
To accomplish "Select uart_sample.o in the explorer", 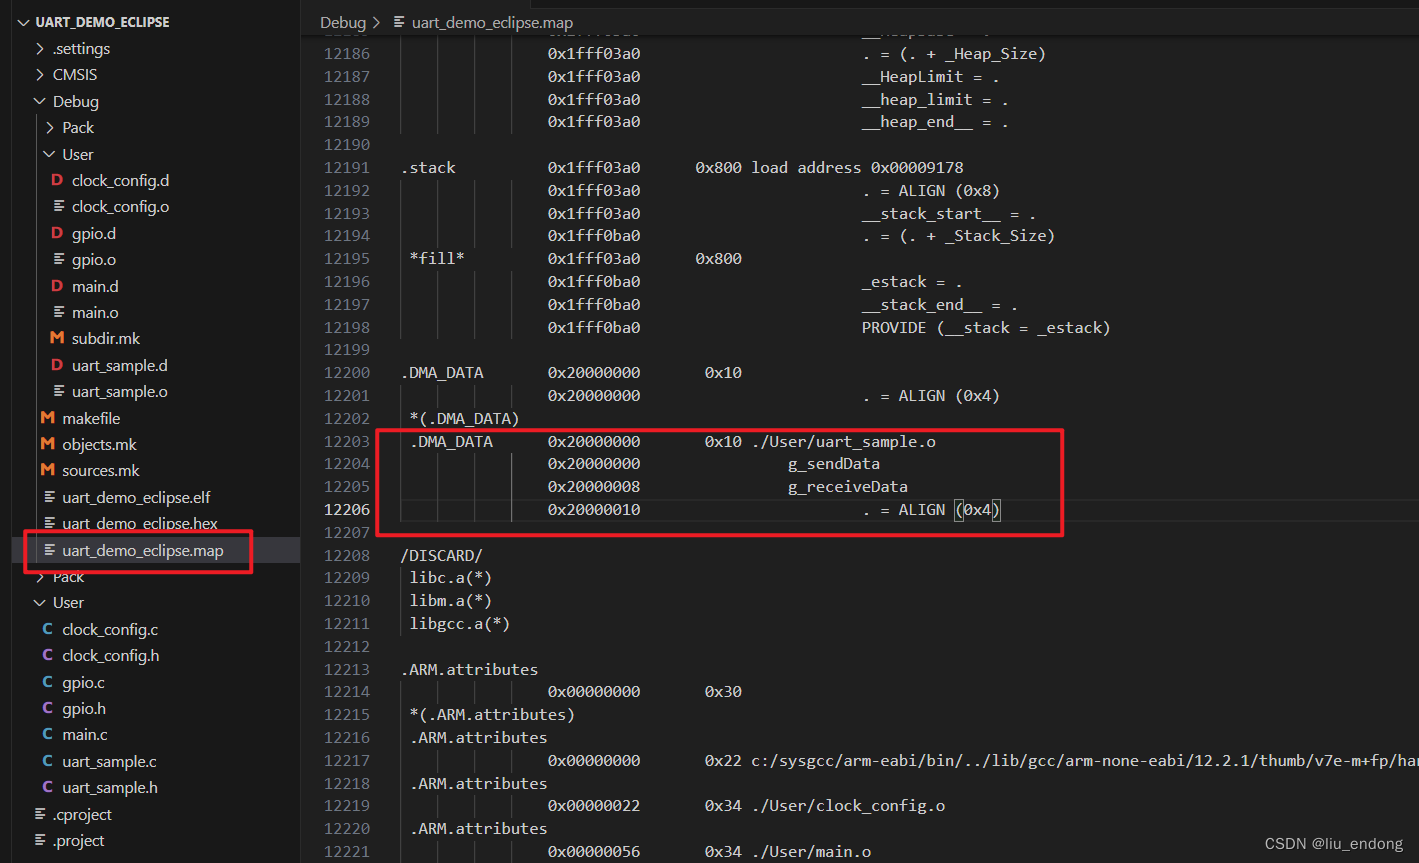I will (x=120, y=392).
